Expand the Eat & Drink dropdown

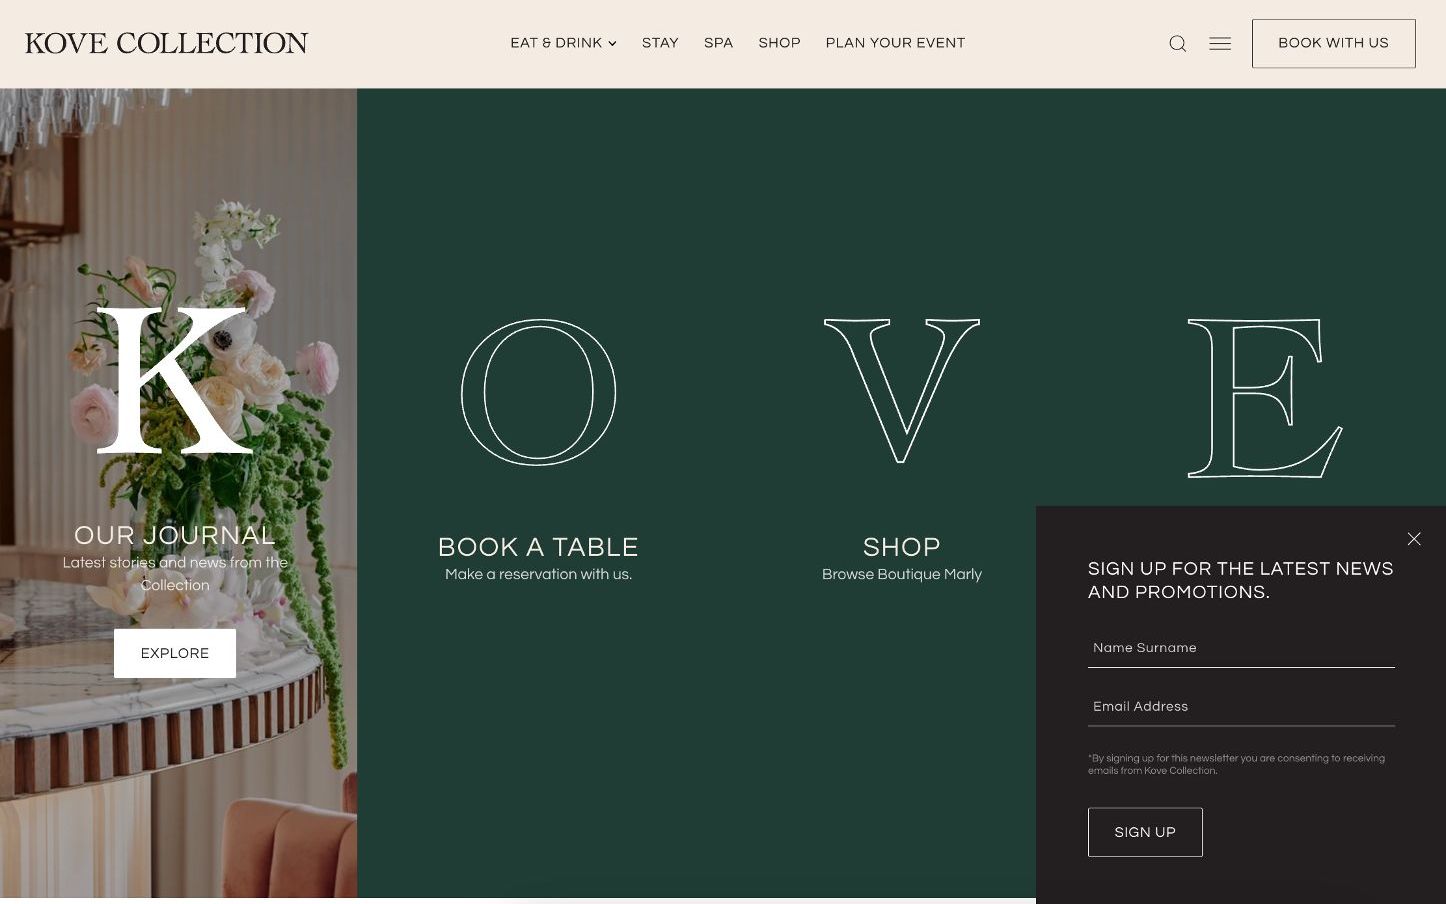point(563,43)
